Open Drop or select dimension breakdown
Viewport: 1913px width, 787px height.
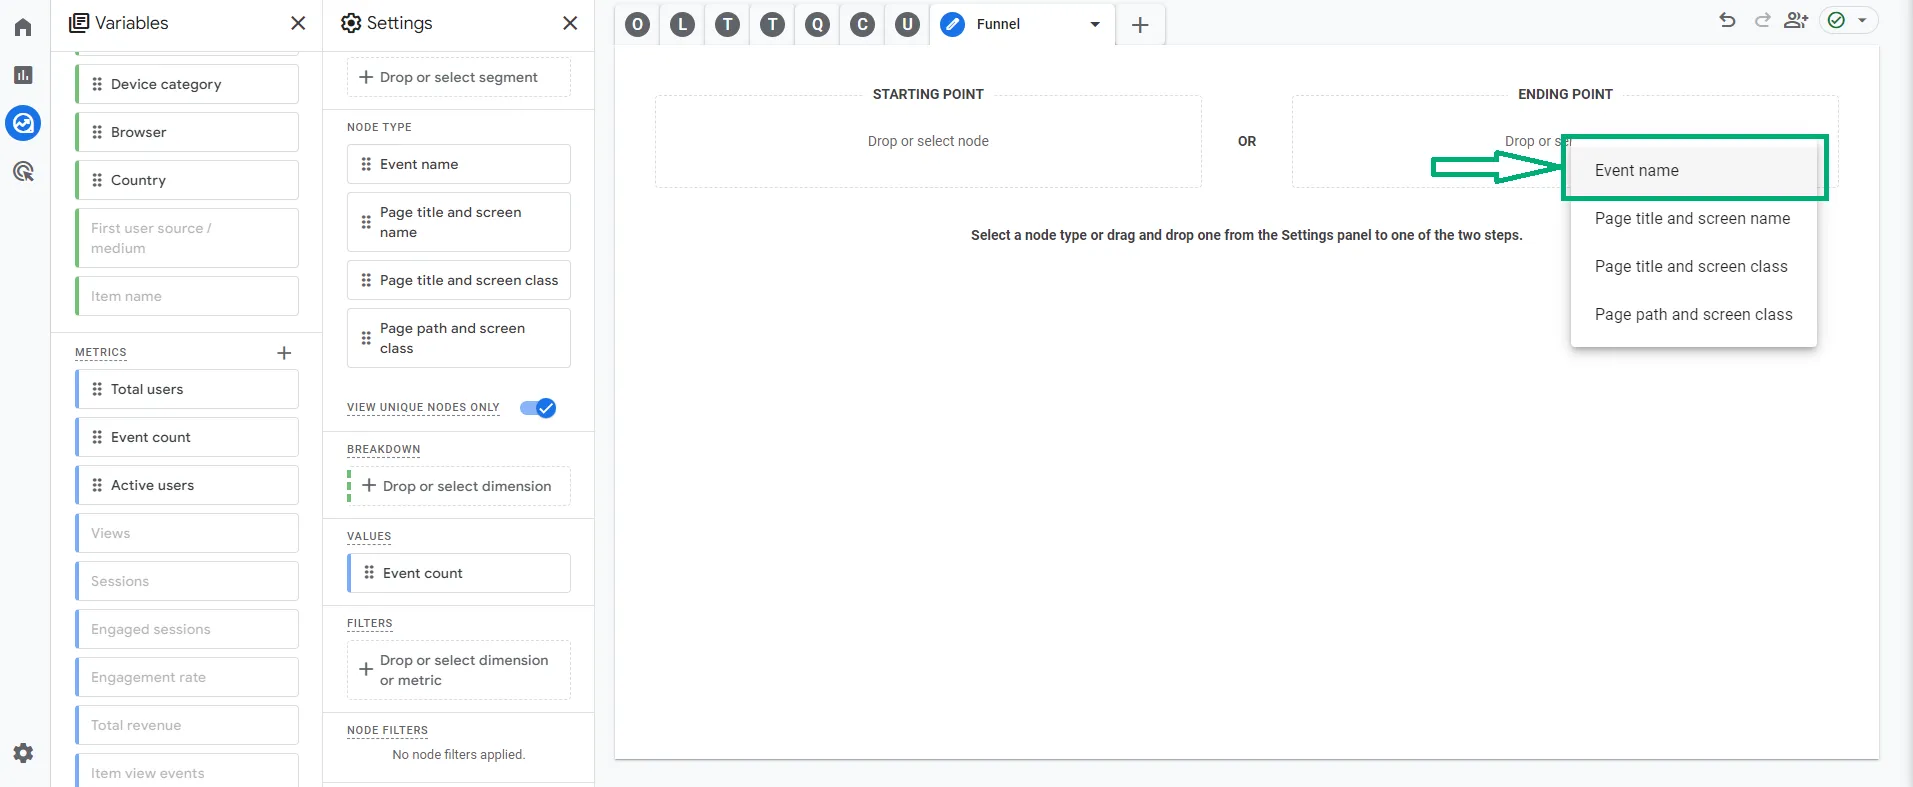459,486
